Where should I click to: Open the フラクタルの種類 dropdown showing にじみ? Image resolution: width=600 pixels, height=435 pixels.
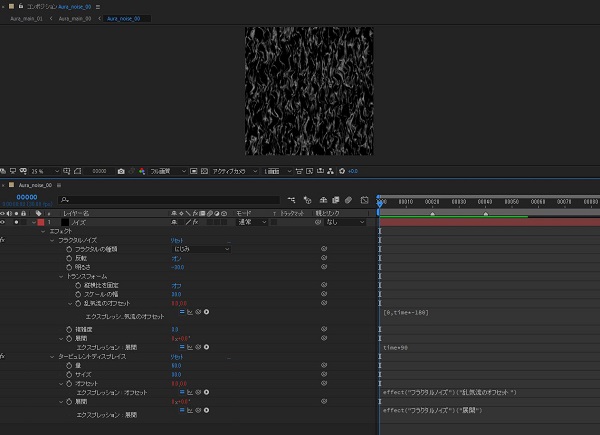(x=200, y=249)
